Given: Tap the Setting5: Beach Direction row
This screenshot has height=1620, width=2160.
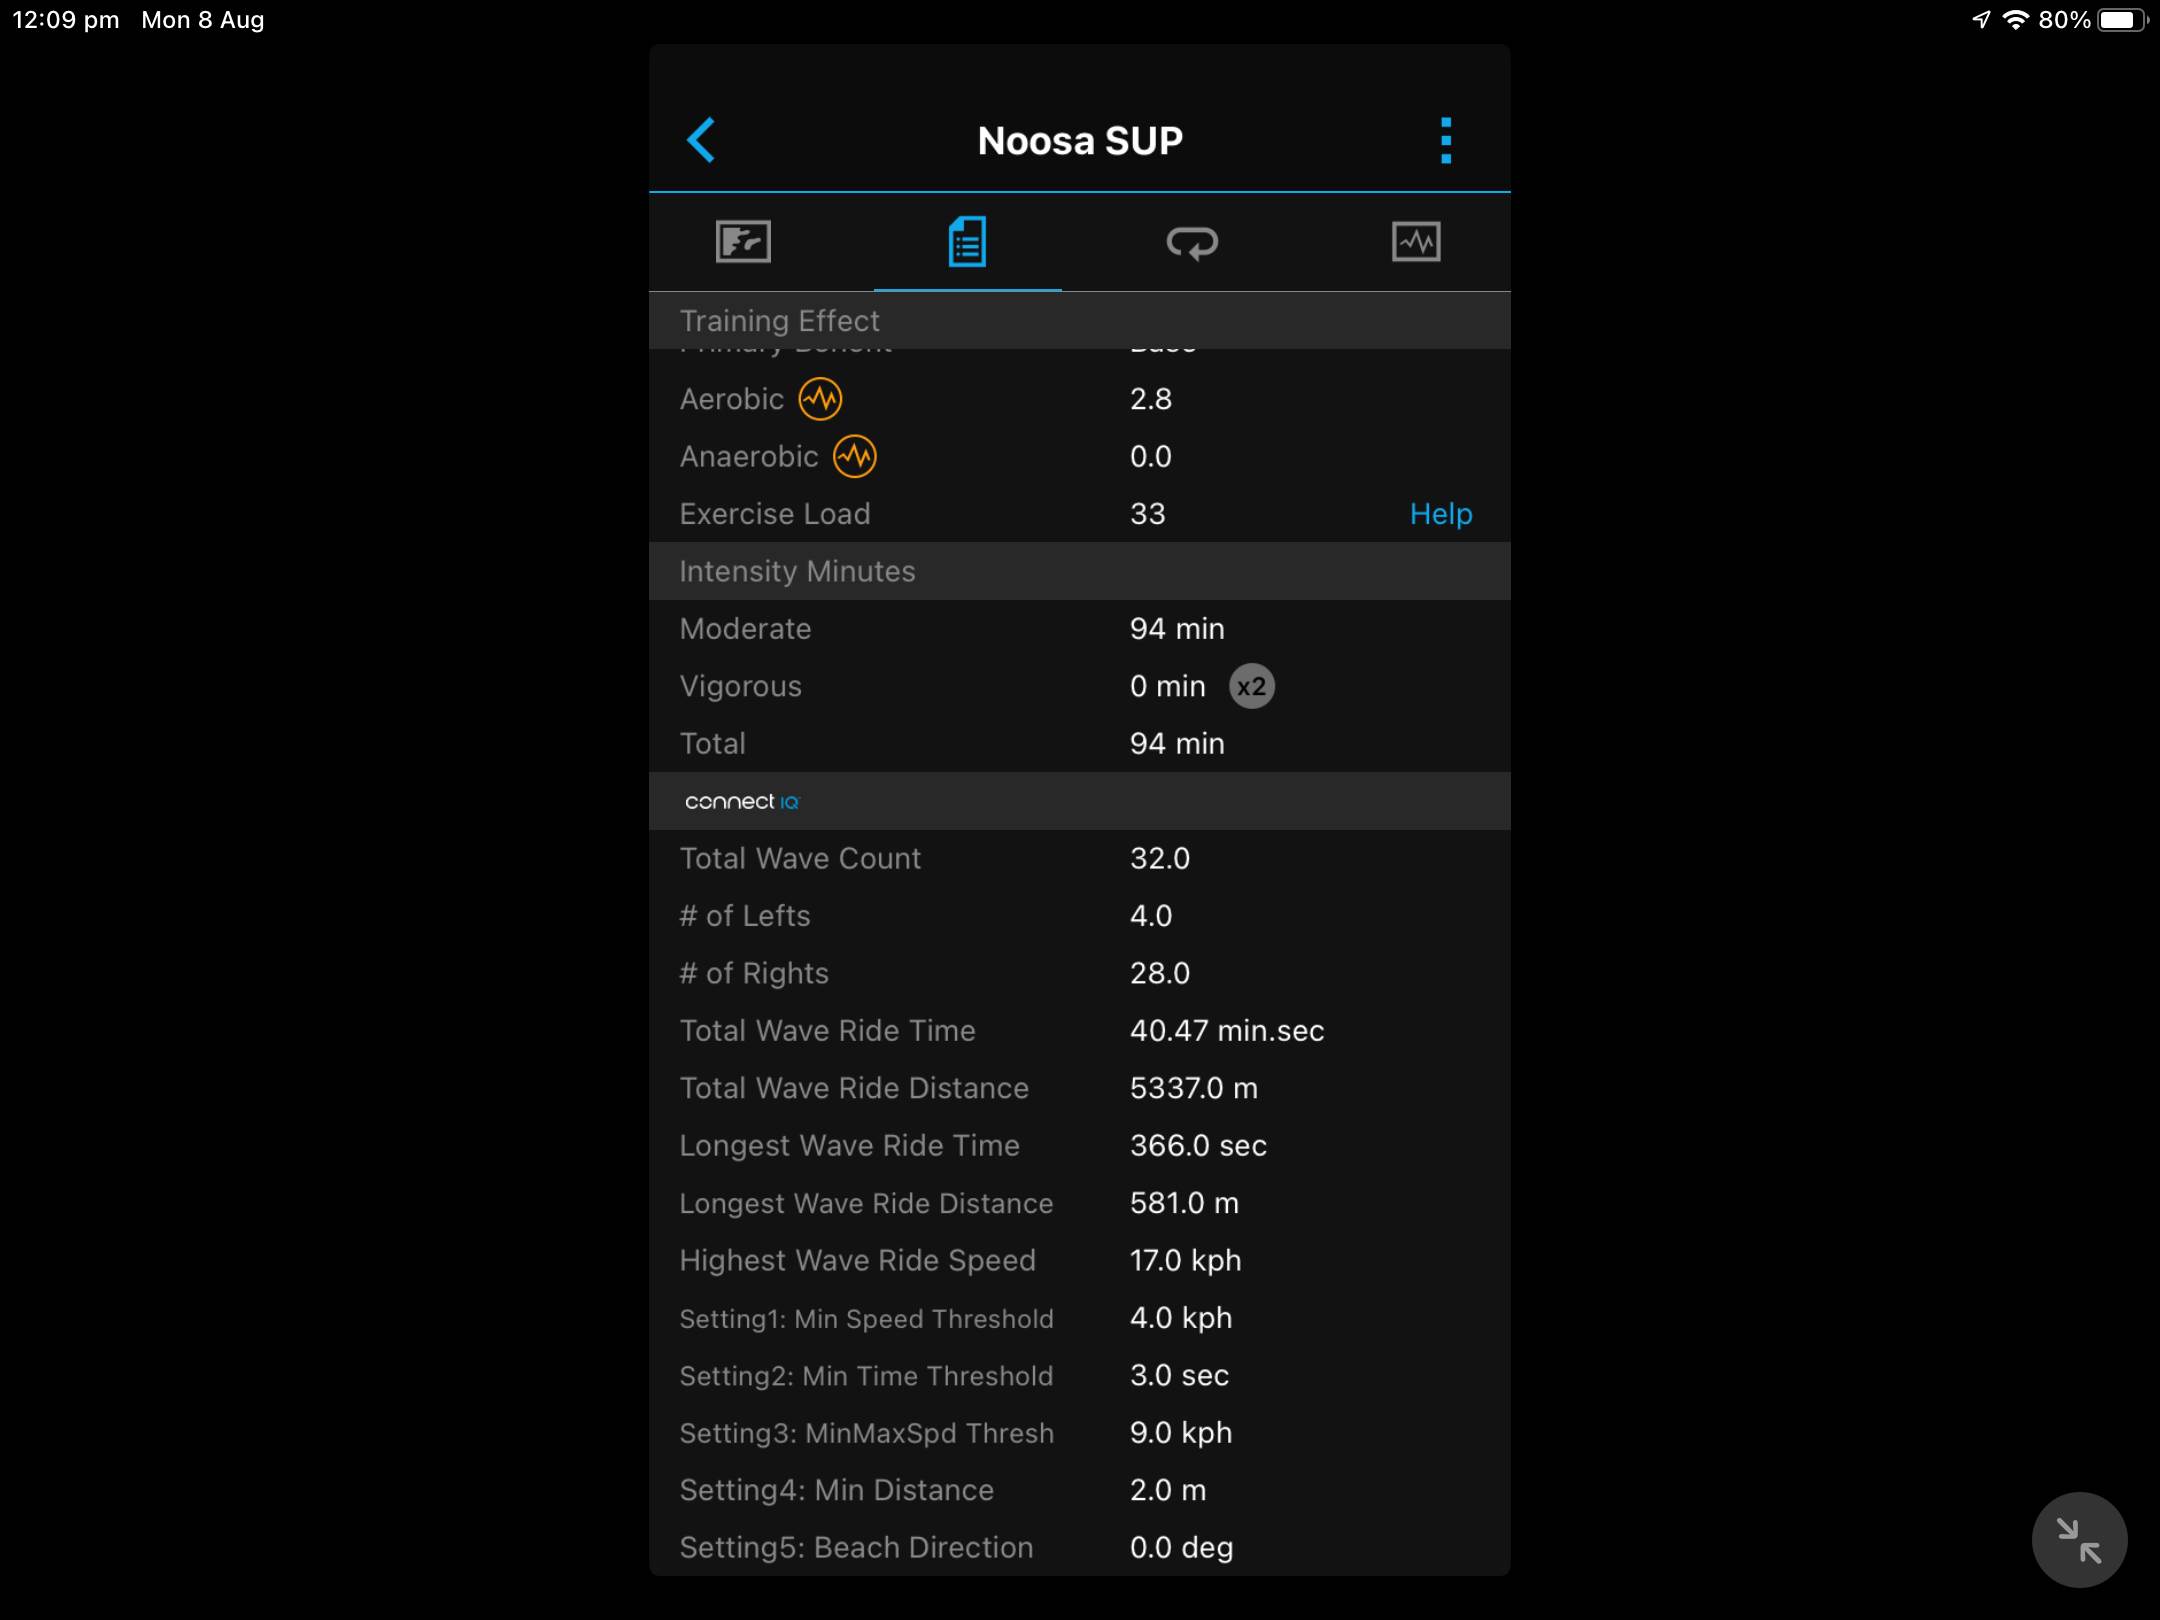Looking at the screenshot, I should pos(1079,1548).
